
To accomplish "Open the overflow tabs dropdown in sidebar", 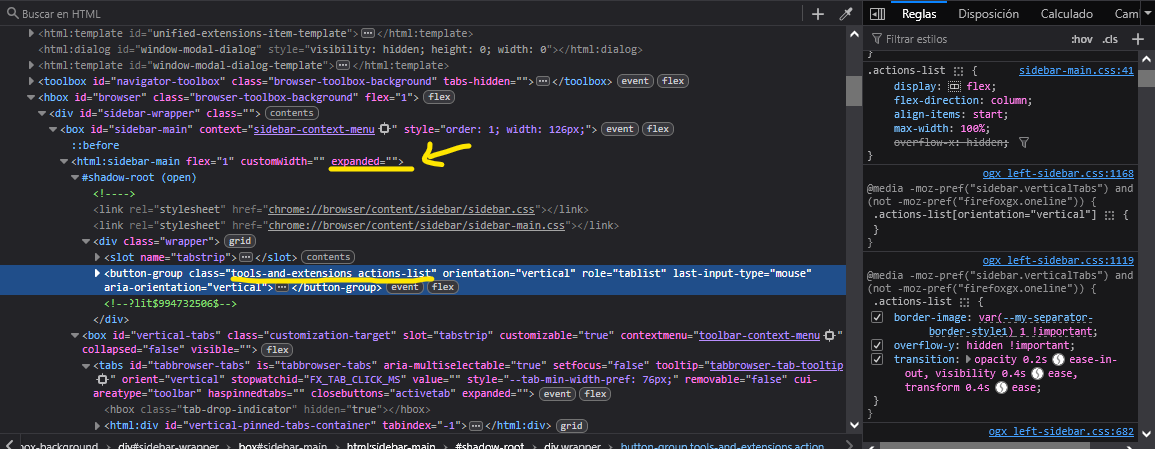I will (x=1147, y=14).
